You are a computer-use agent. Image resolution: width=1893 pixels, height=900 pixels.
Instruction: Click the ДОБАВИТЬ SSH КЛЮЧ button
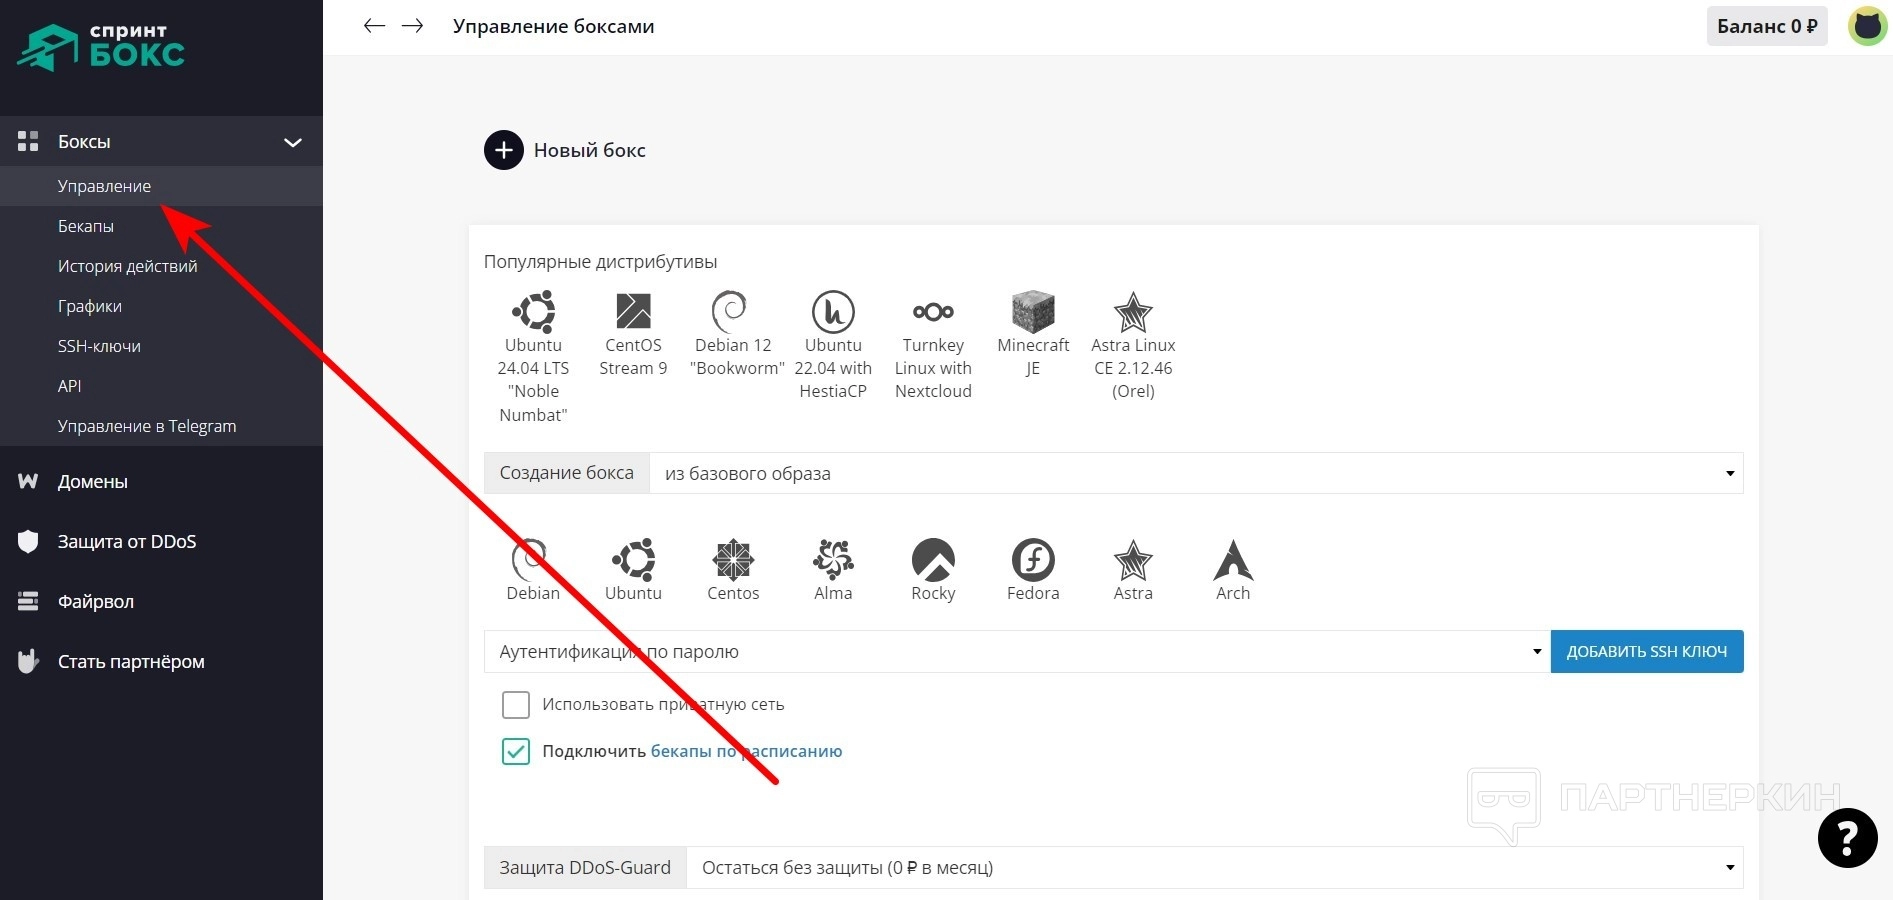click(x=1646, y=652)
